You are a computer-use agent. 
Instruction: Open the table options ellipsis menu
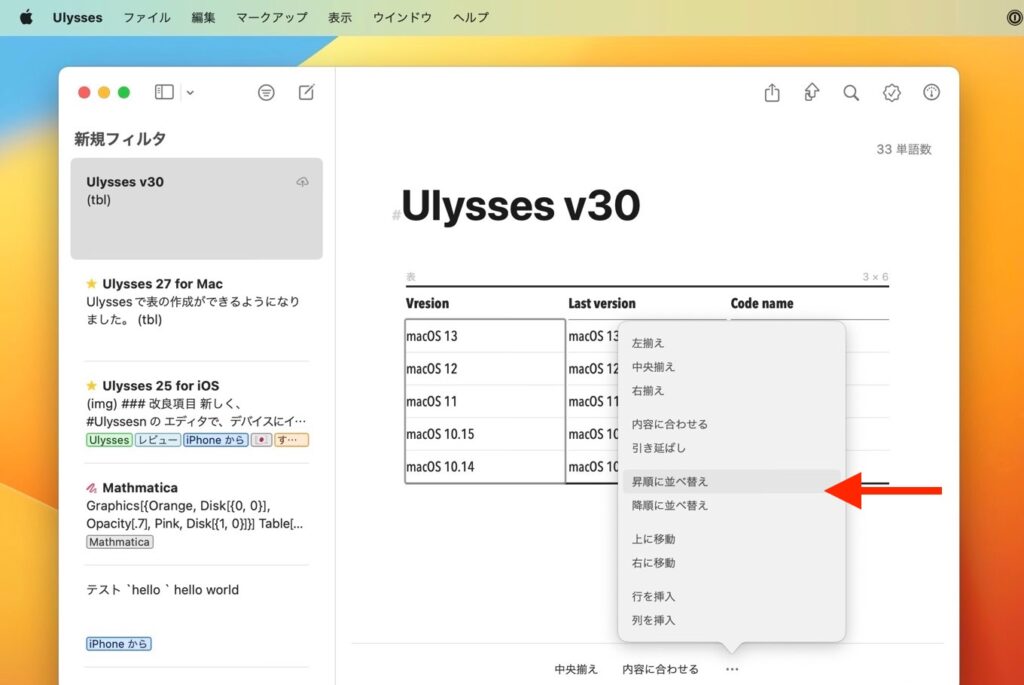point(732,668)
